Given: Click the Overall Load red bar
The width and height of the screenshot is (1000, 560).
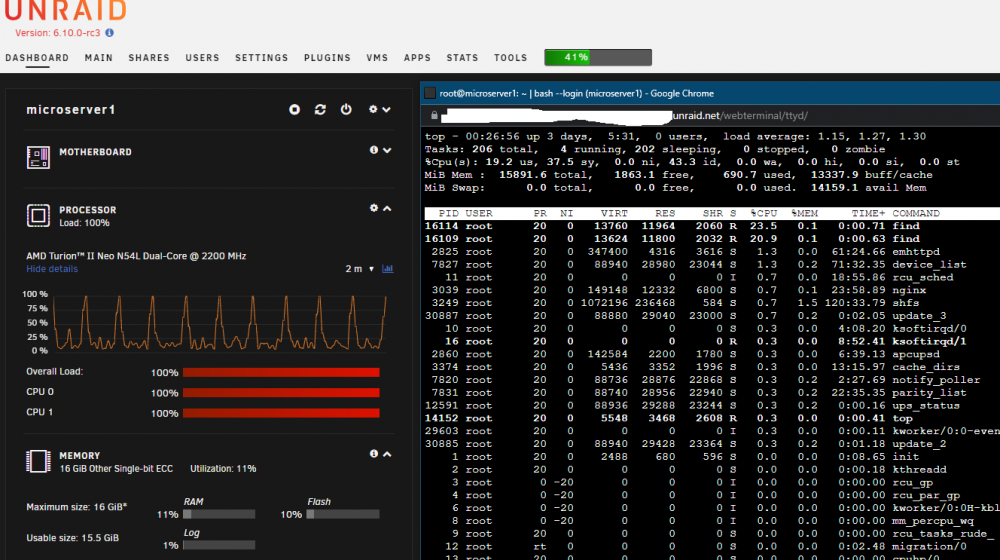Looking at the screenshot, I should pos(281,372).
